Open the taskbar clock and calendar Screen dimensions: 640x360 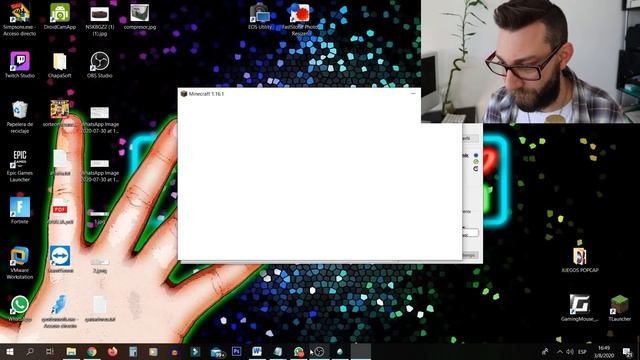604,351
